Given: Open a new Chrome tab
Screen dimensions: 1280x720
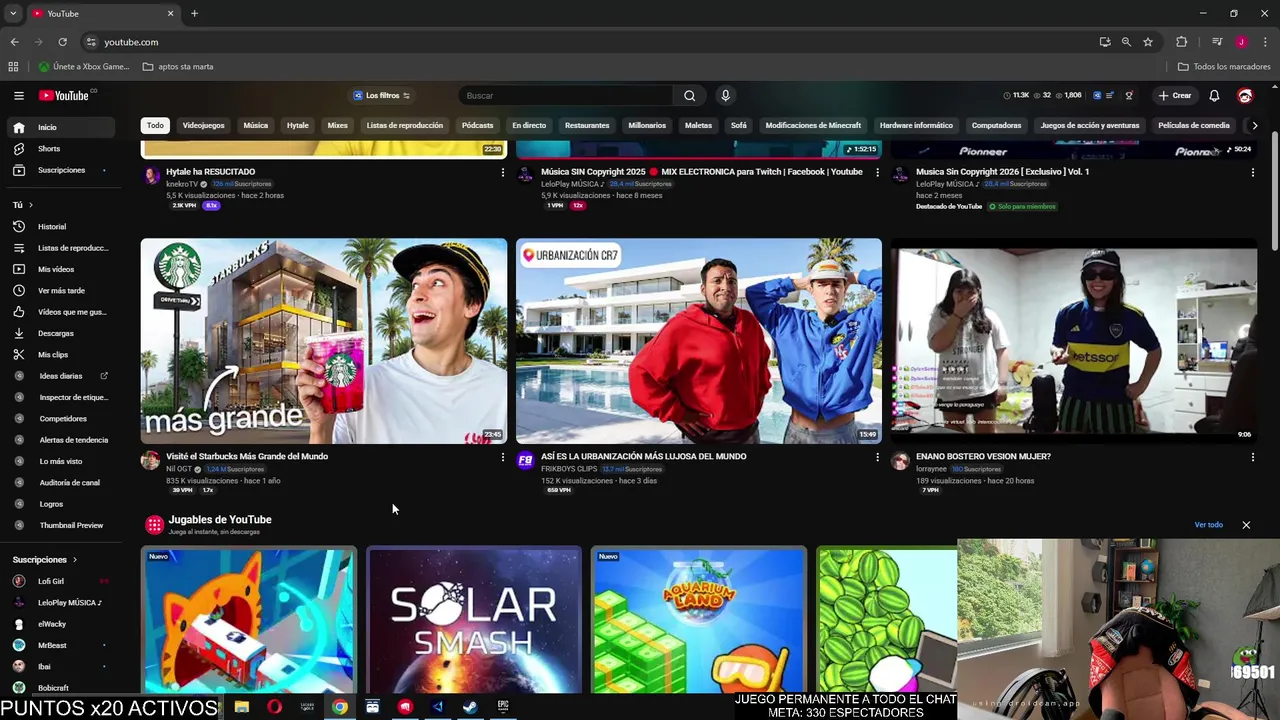Looking at the screenshot, I should 194,13.
